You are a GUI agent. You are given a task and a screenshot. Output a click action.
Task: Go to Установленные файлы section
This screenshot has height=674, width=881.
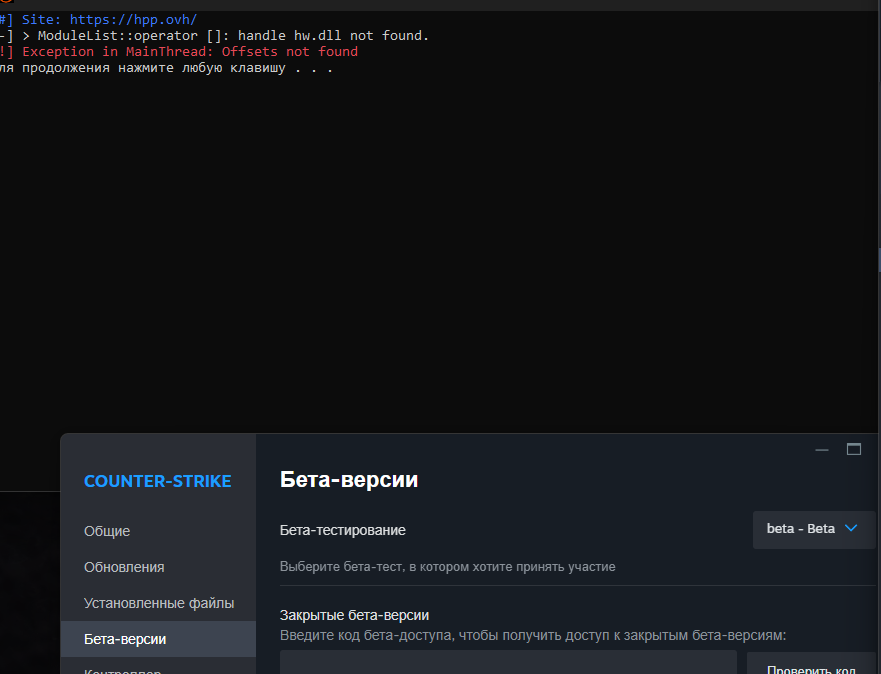(x=159, y=603)
